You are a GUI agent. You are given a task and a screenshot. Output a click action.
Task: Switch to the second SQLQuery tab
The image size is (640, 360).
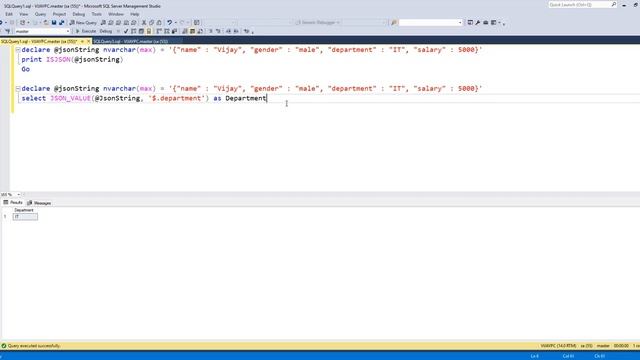(x=131, y=41)
